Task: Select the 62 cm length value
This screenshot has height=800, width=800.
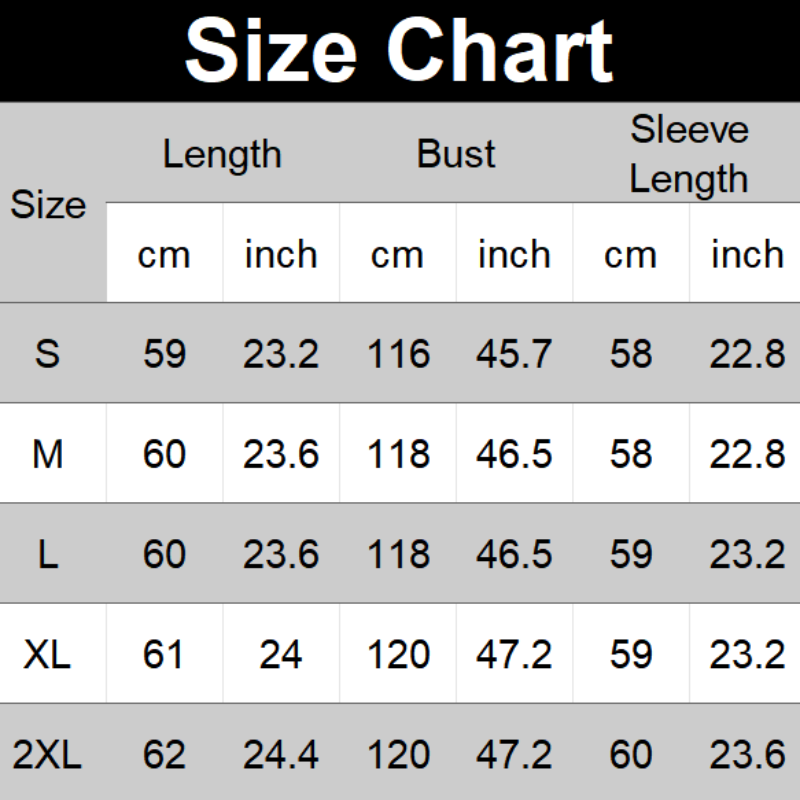Action: tap(164, 754)
